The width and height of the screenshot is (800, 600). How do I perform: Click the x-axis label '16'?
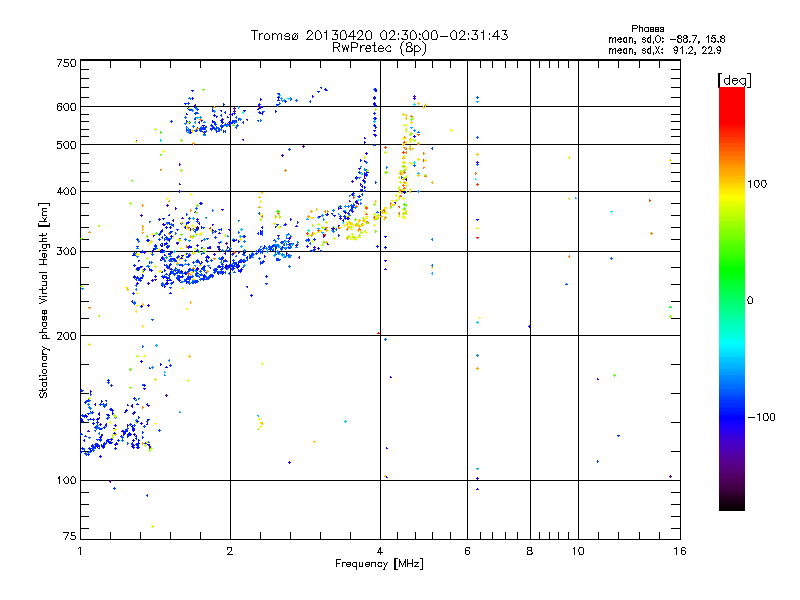pyautogui.click(x=680, y=551)
